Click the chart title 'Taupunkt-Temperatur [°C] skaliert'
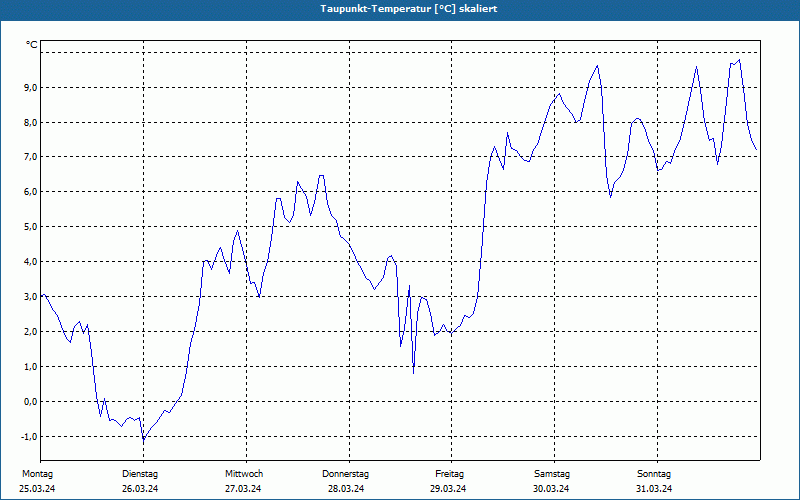 point(409,9)
